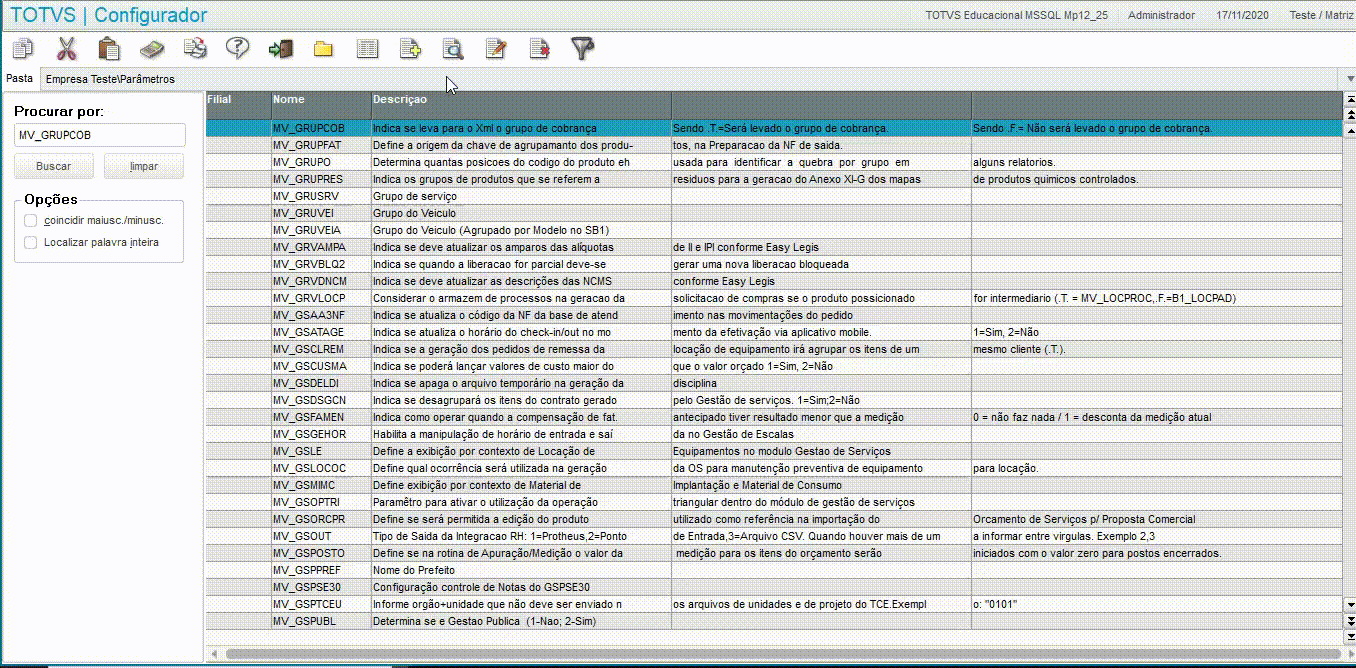Select the MV_GRVBLQ2 row
This screenshot has height=668, width=1356.
[x=773, y=264]
